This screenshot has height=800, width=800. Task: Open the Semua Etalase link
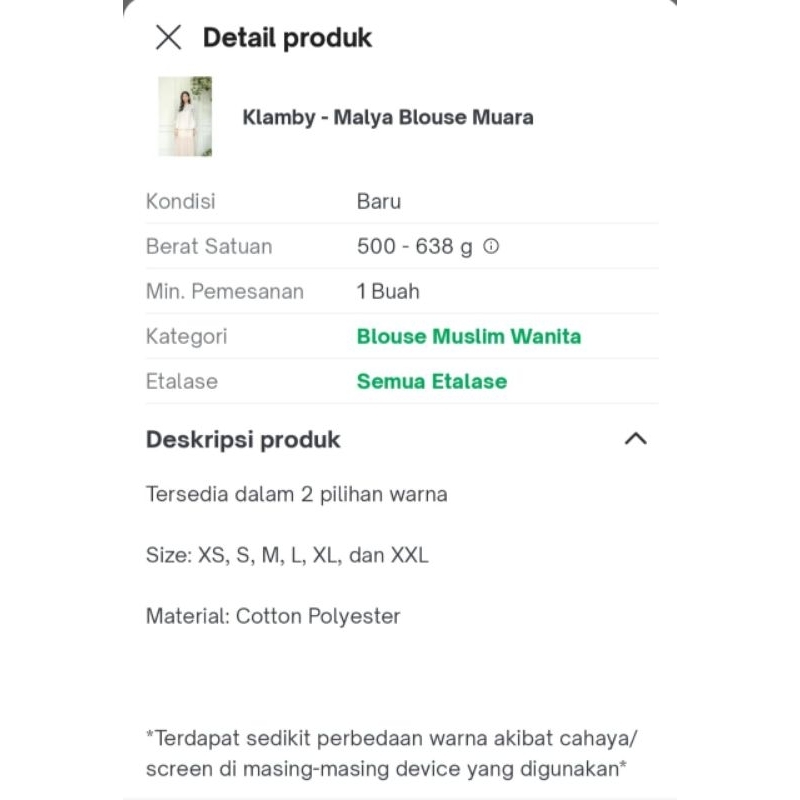point(431,381)
